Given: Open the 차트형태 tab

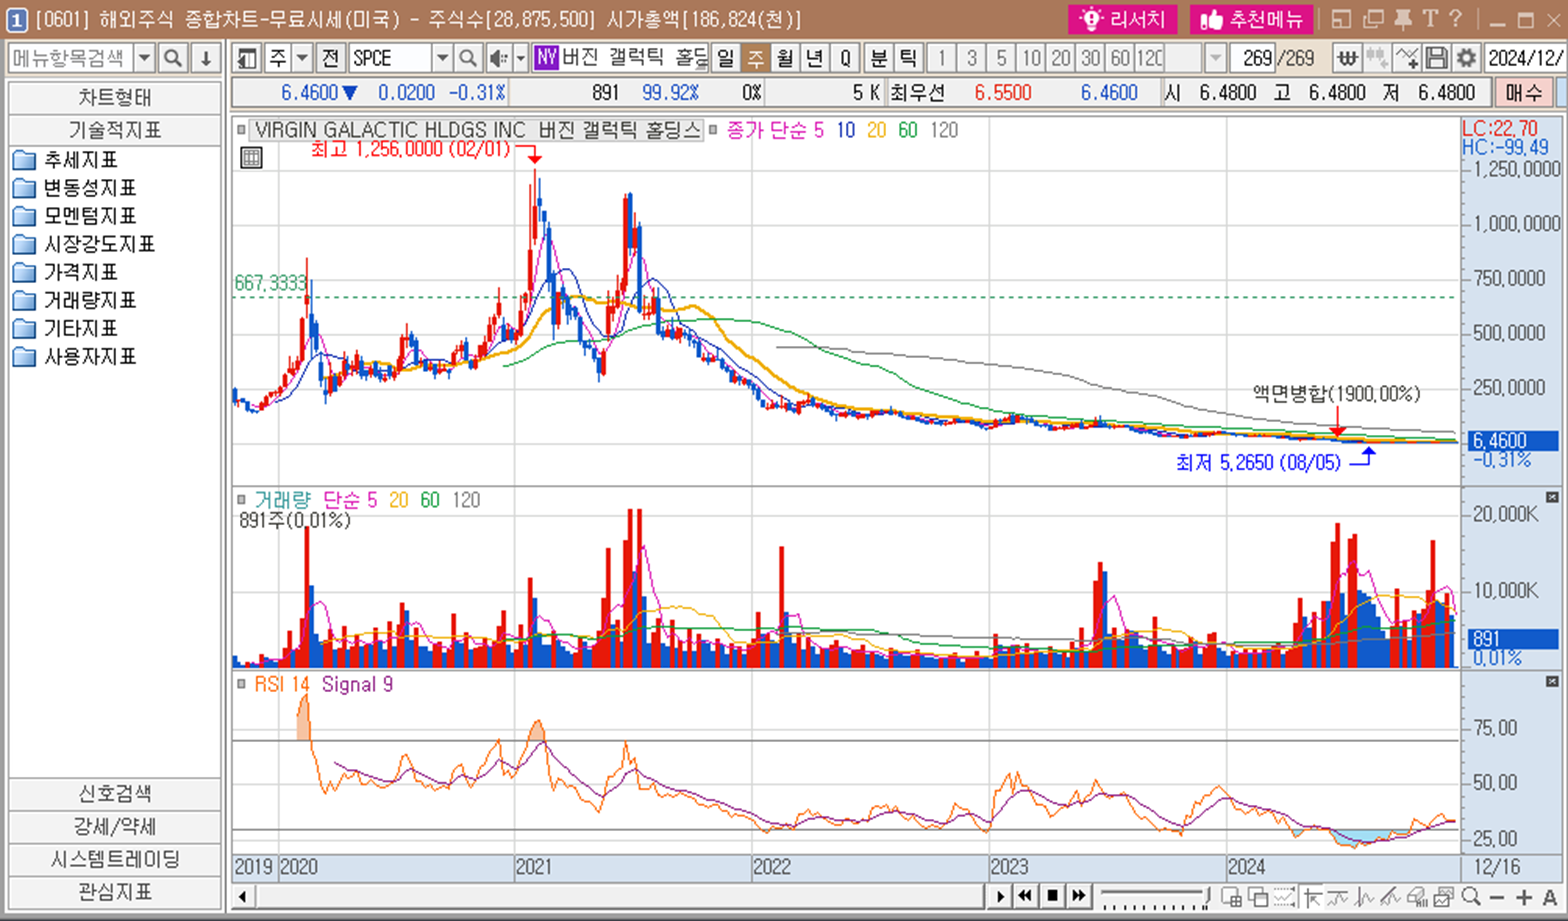Looking at the screenshot, I should coord(115,98).
